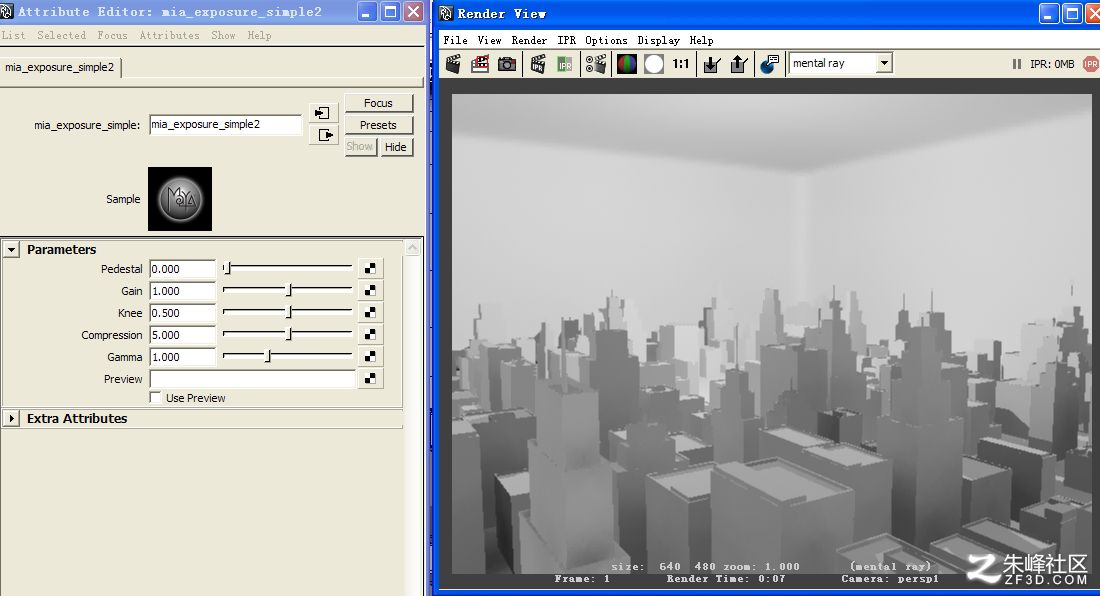Click the Compression value field
The width and height of the screenshot is (1100, 596).
pyautogui.click(x=182, y=334)
